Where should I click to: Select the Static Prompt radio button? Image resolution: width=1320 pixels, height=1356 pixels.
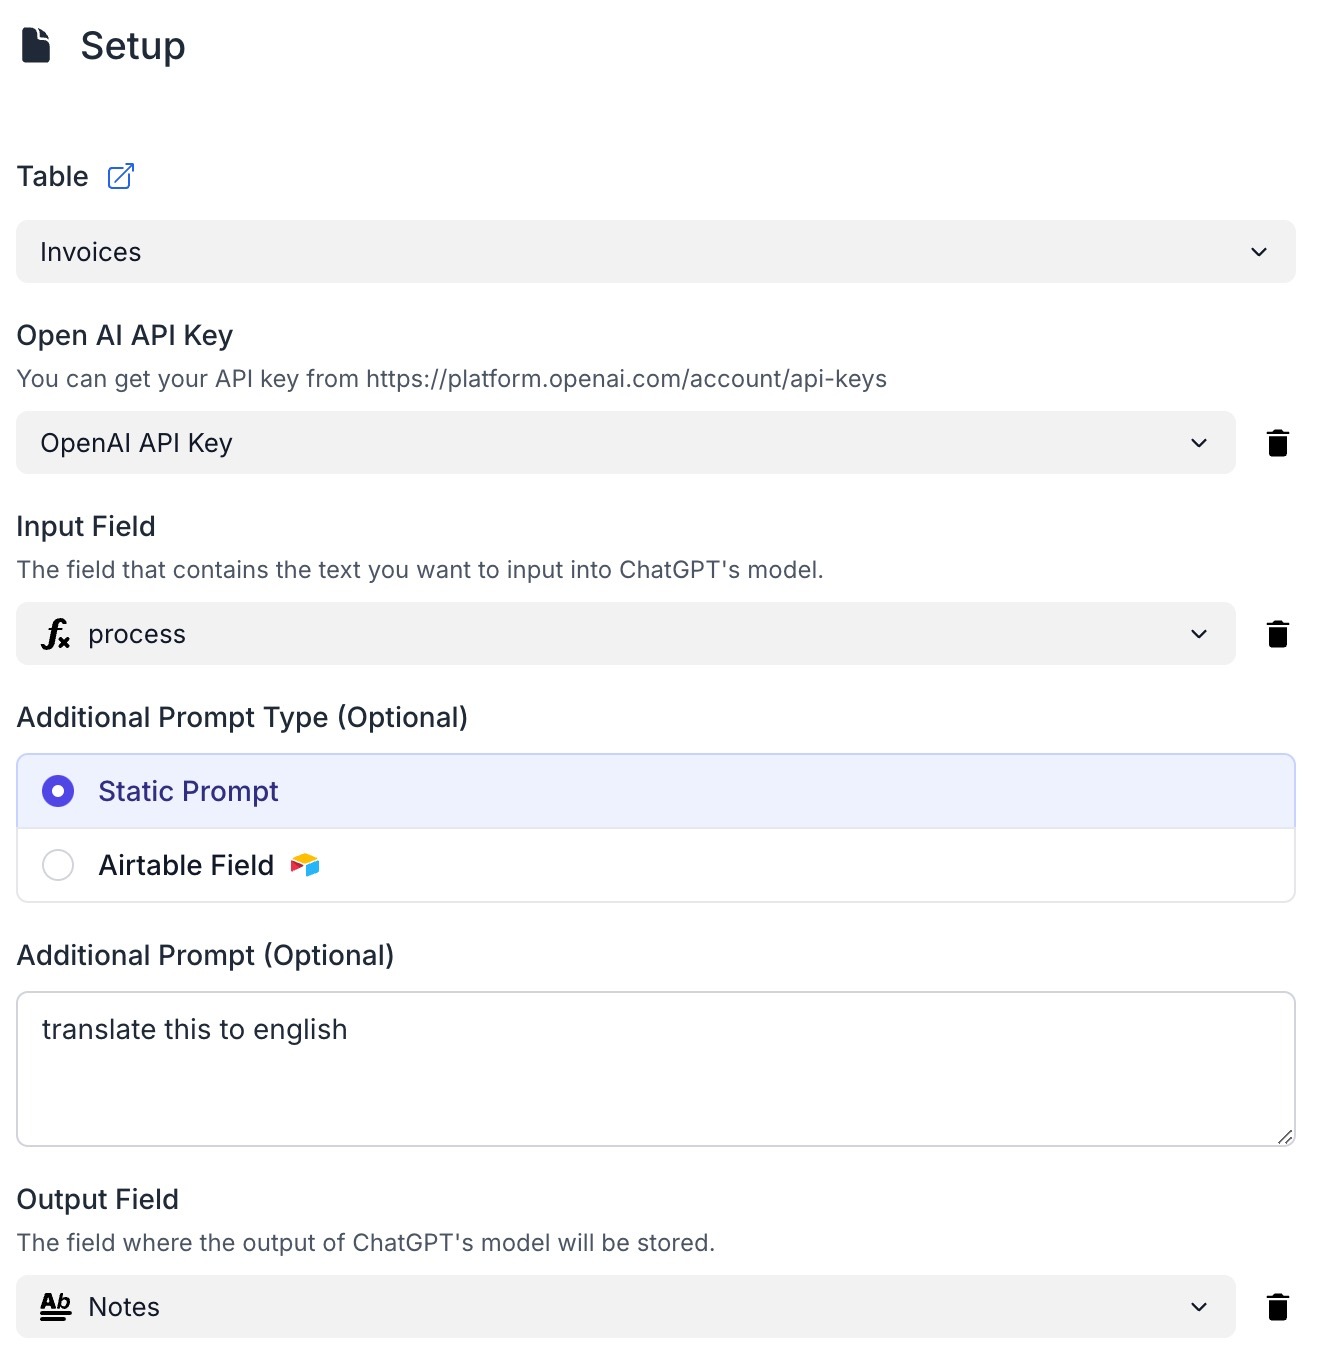tap(58, 791)
